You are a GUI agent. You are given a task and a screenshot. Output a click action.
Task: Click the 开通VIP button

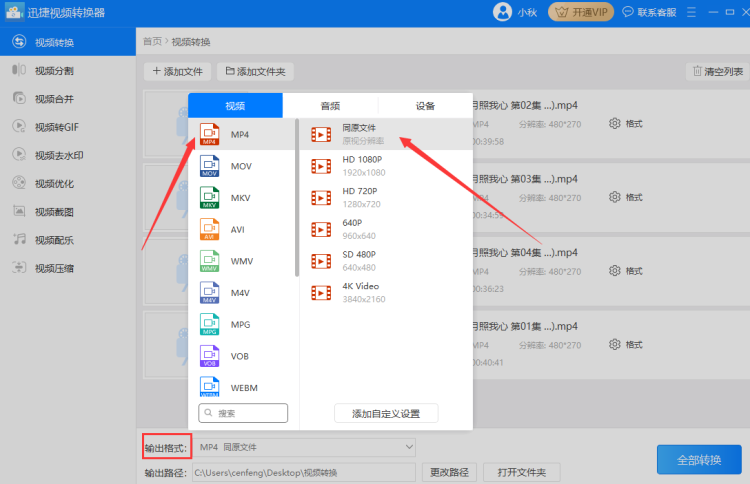tap(581, 12)
